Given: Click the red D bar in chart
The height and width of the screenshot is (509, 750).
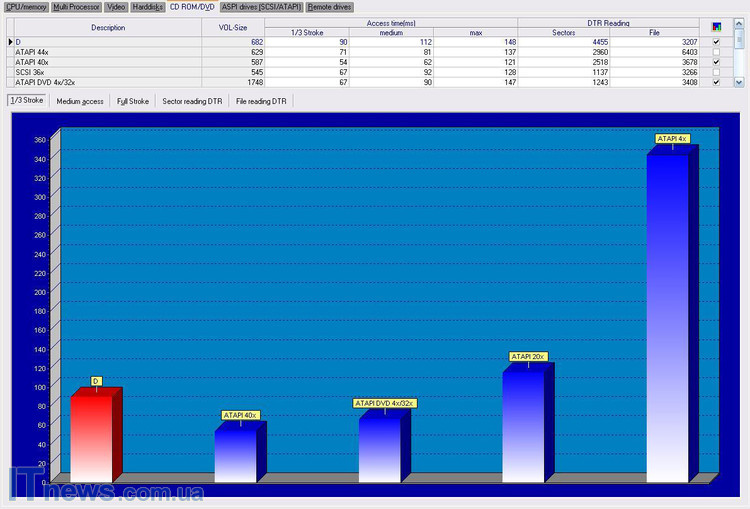Looking at the screenshot, I should point(90,438).
